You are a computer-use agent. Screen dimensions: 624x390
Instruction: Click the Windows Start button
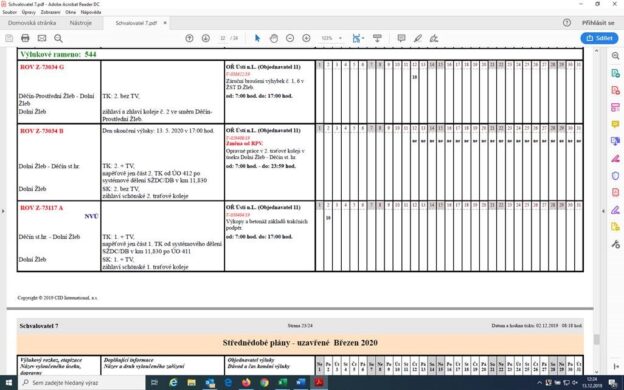8,382
